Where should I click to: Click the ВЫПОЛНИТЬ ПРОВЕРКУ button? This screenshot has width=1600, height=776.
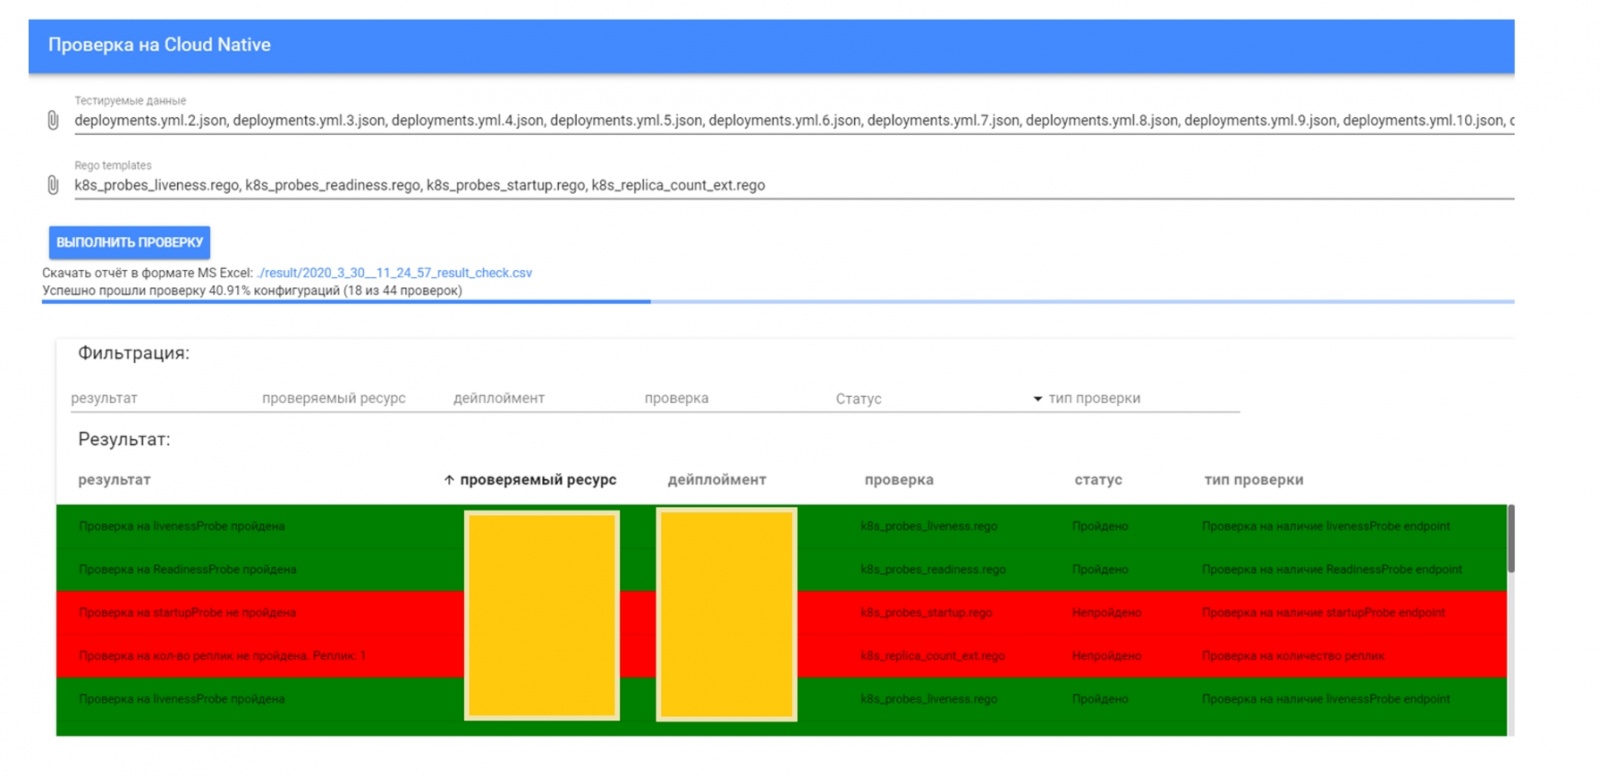(130, 242)
